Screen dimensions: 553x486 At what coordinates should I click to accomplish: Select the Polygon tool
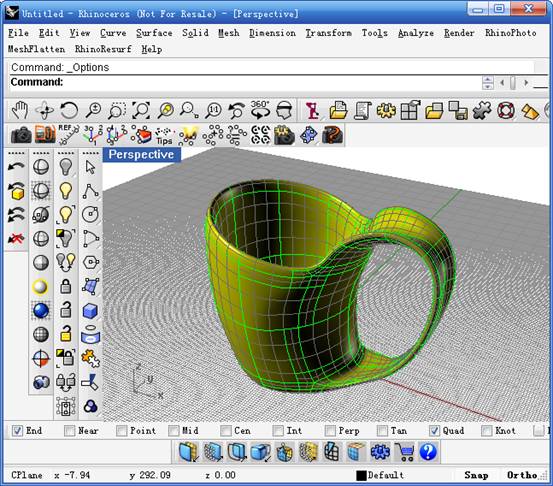[x=91, y=262]
